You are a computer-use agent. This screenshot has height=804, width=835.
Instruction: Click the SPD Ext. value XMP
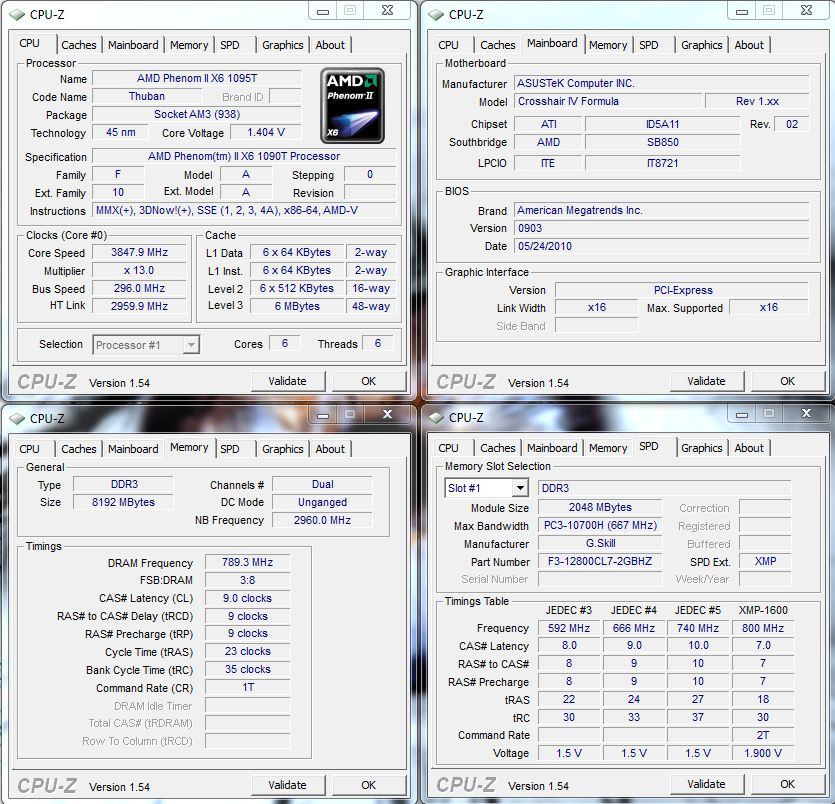click(x=765, y=561)
